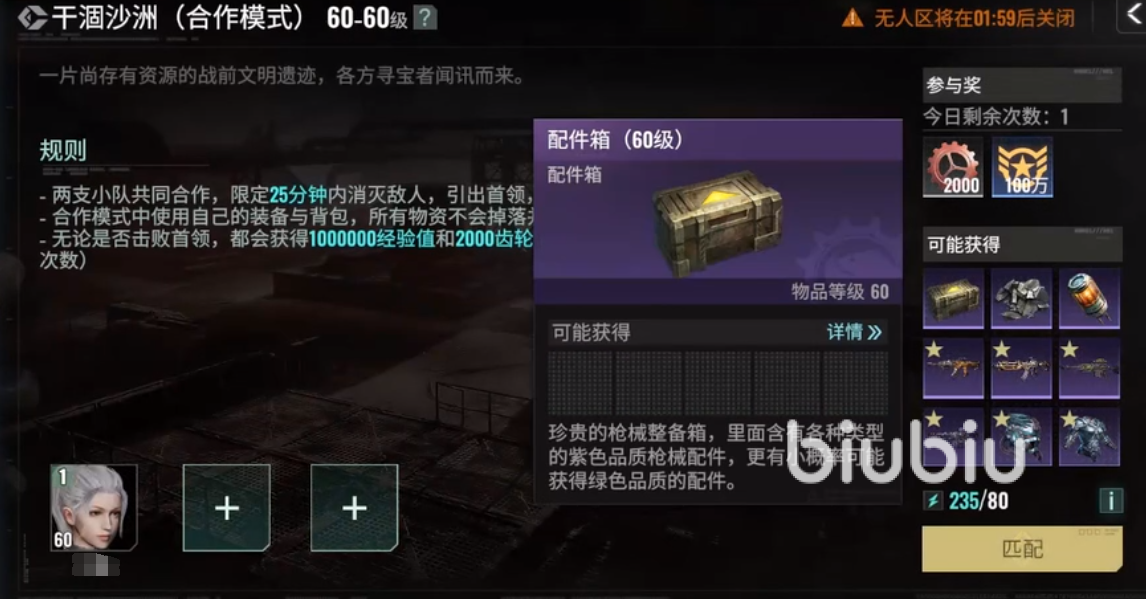1146x599 pixels.
Task: Tap the 100万 experience badge icon
Action: coord(1022,167)
